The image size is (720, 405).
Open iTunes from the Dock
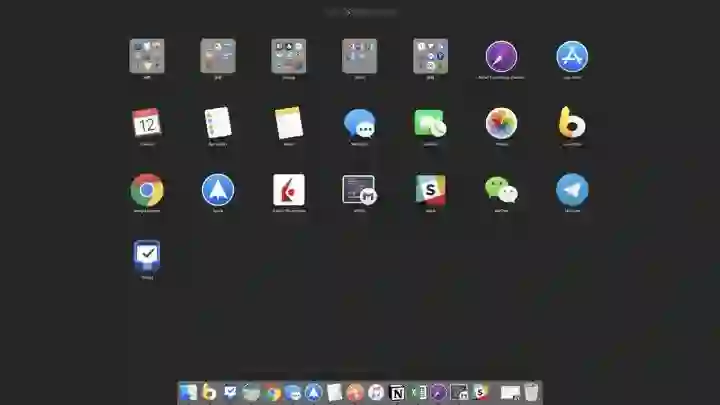pos(376,393)
